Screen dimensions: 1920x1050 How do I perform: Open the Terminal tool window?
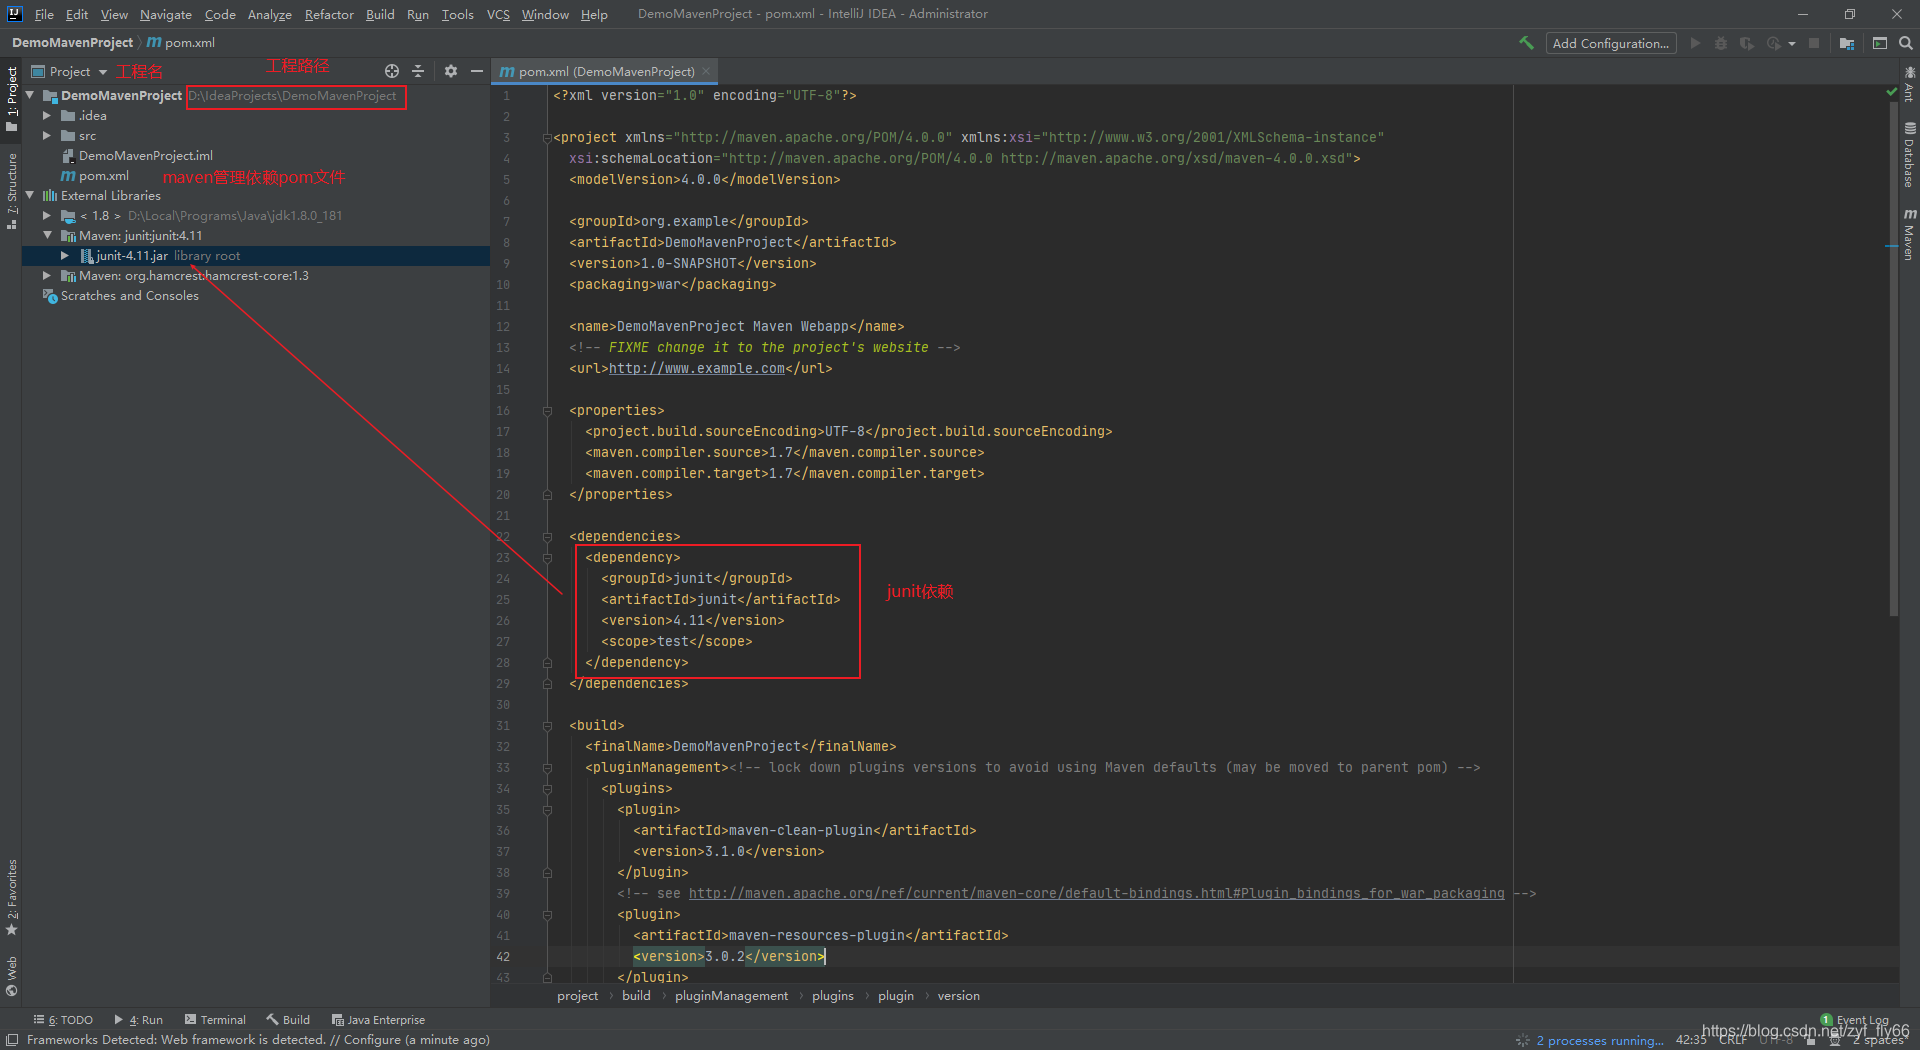click(215, 1020)
